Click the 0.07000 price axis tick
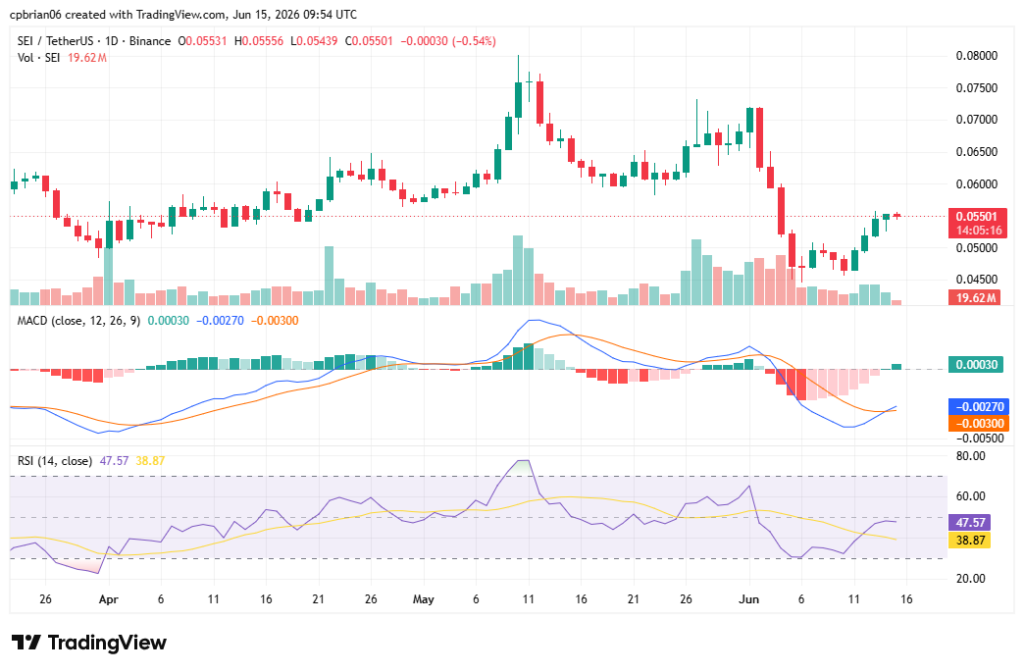This screenshot has height=672, width=1024. point(976,120)
